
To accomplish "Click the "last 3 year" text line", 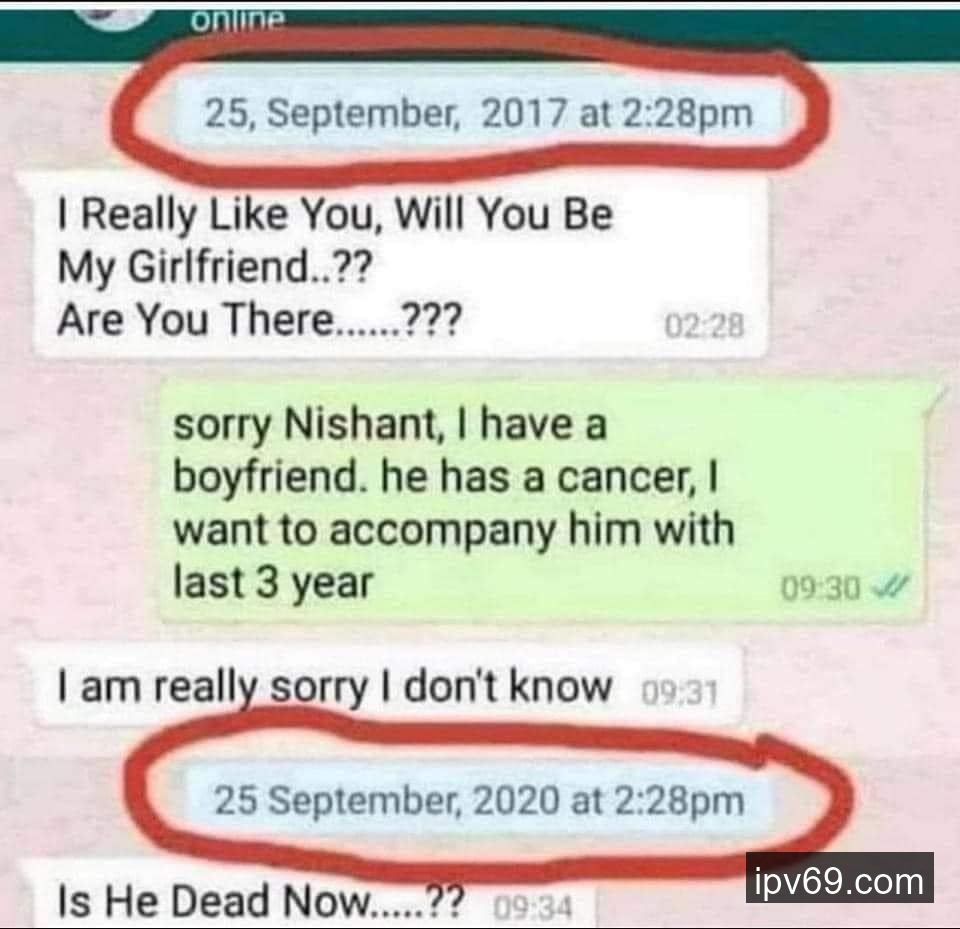I will coord(274,582).
